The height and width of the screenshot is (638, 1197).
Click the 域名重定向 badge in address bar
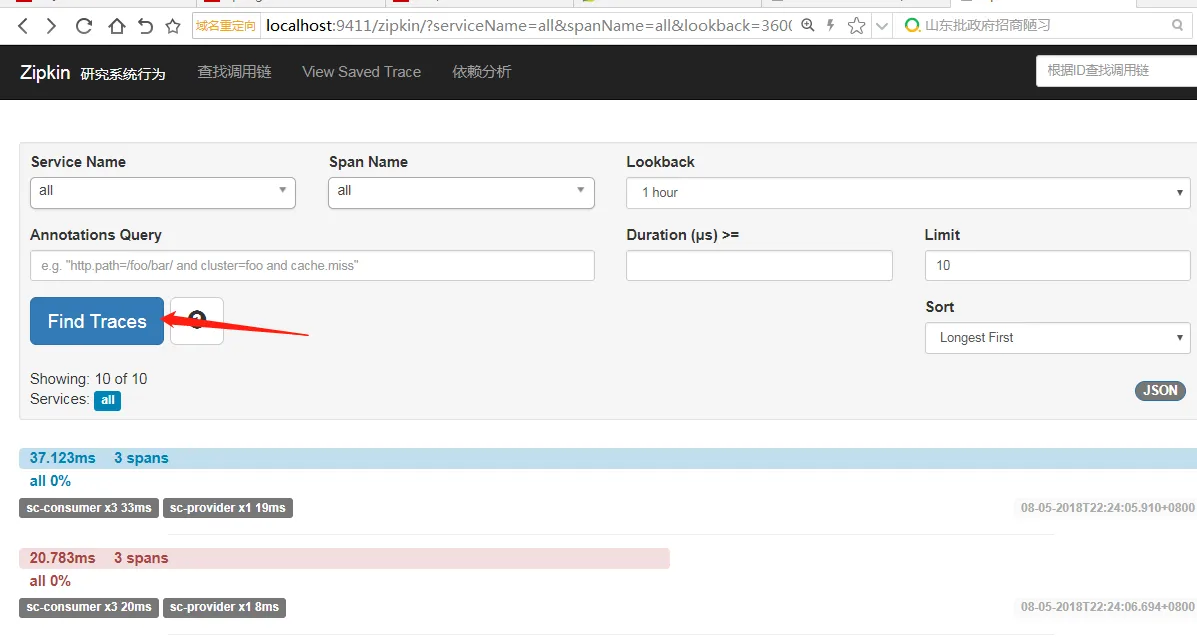pyautogui.click(x=226, y=26)
